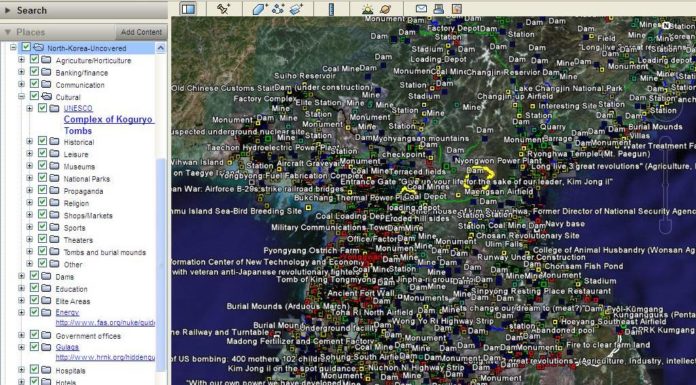Click the Add Content button

(141, 32)
